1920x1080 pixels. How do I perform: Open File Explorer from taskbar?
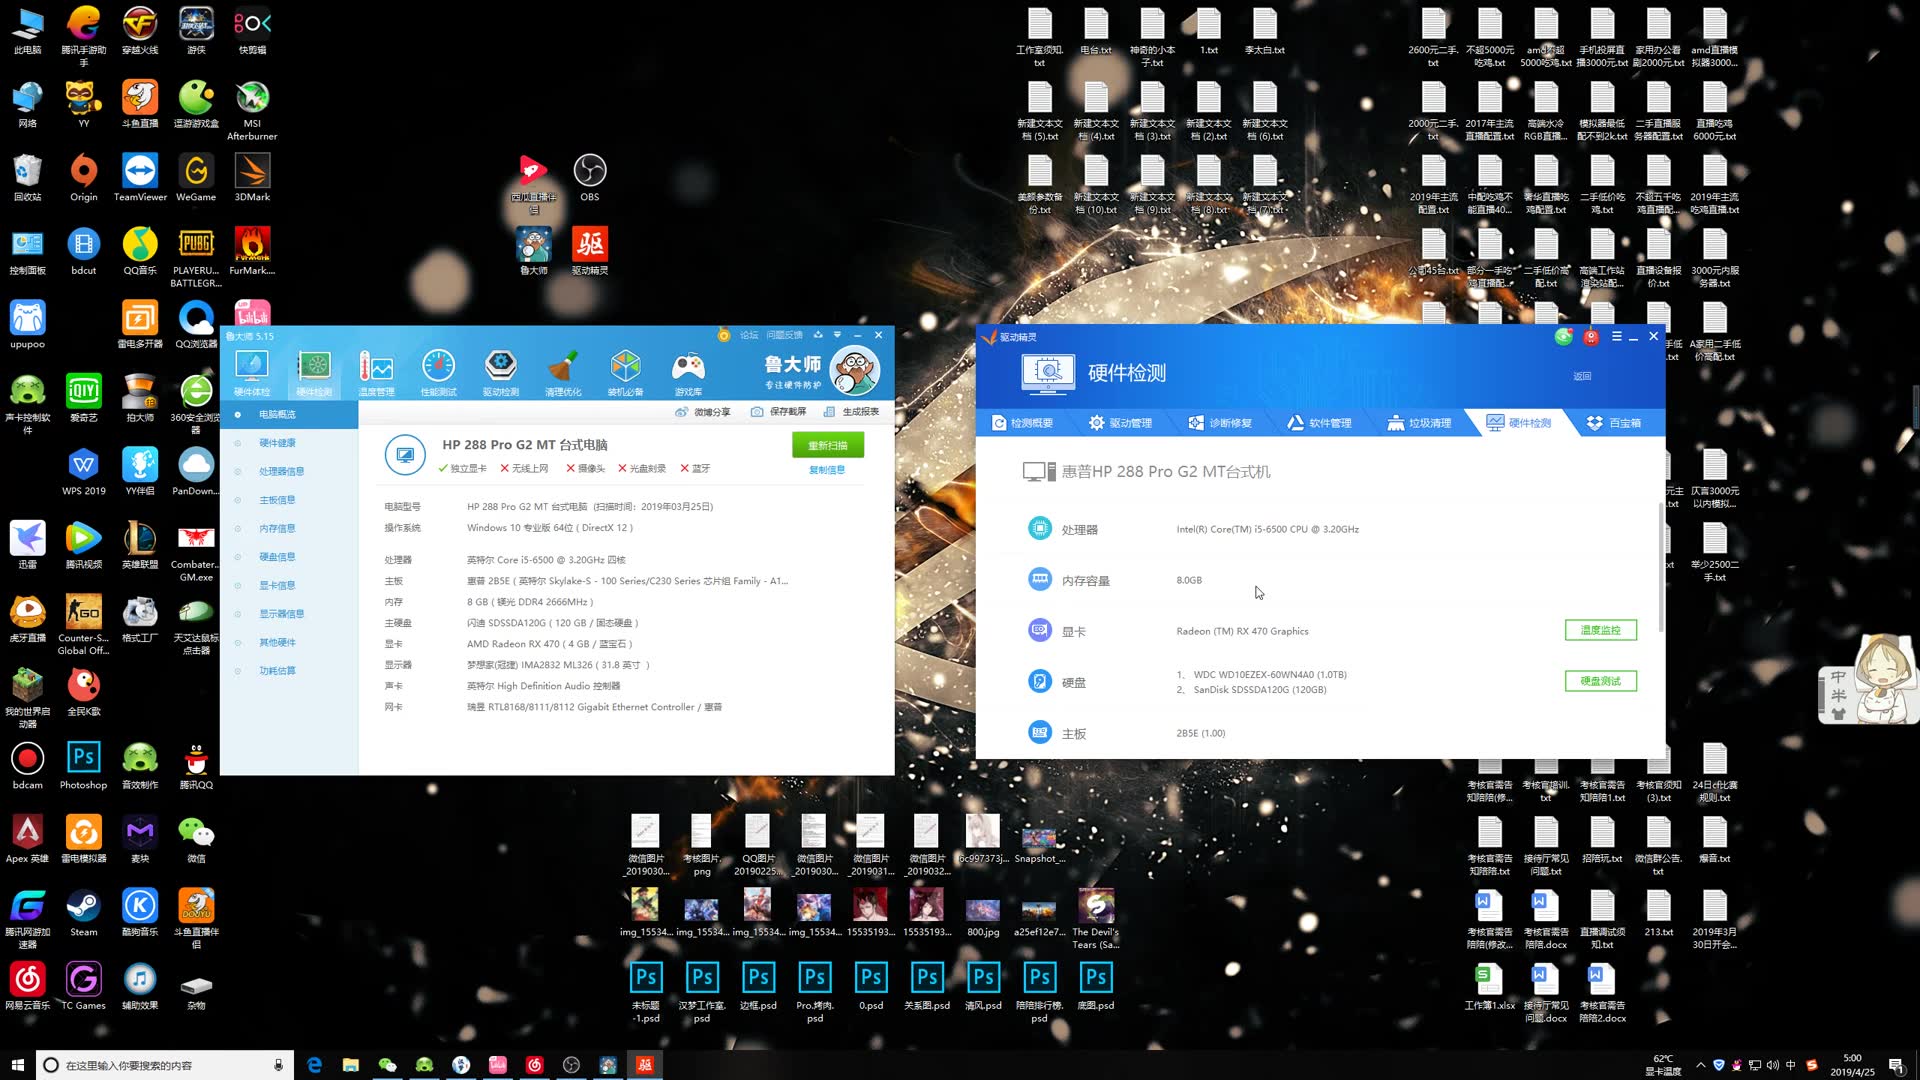point(351,1065)
